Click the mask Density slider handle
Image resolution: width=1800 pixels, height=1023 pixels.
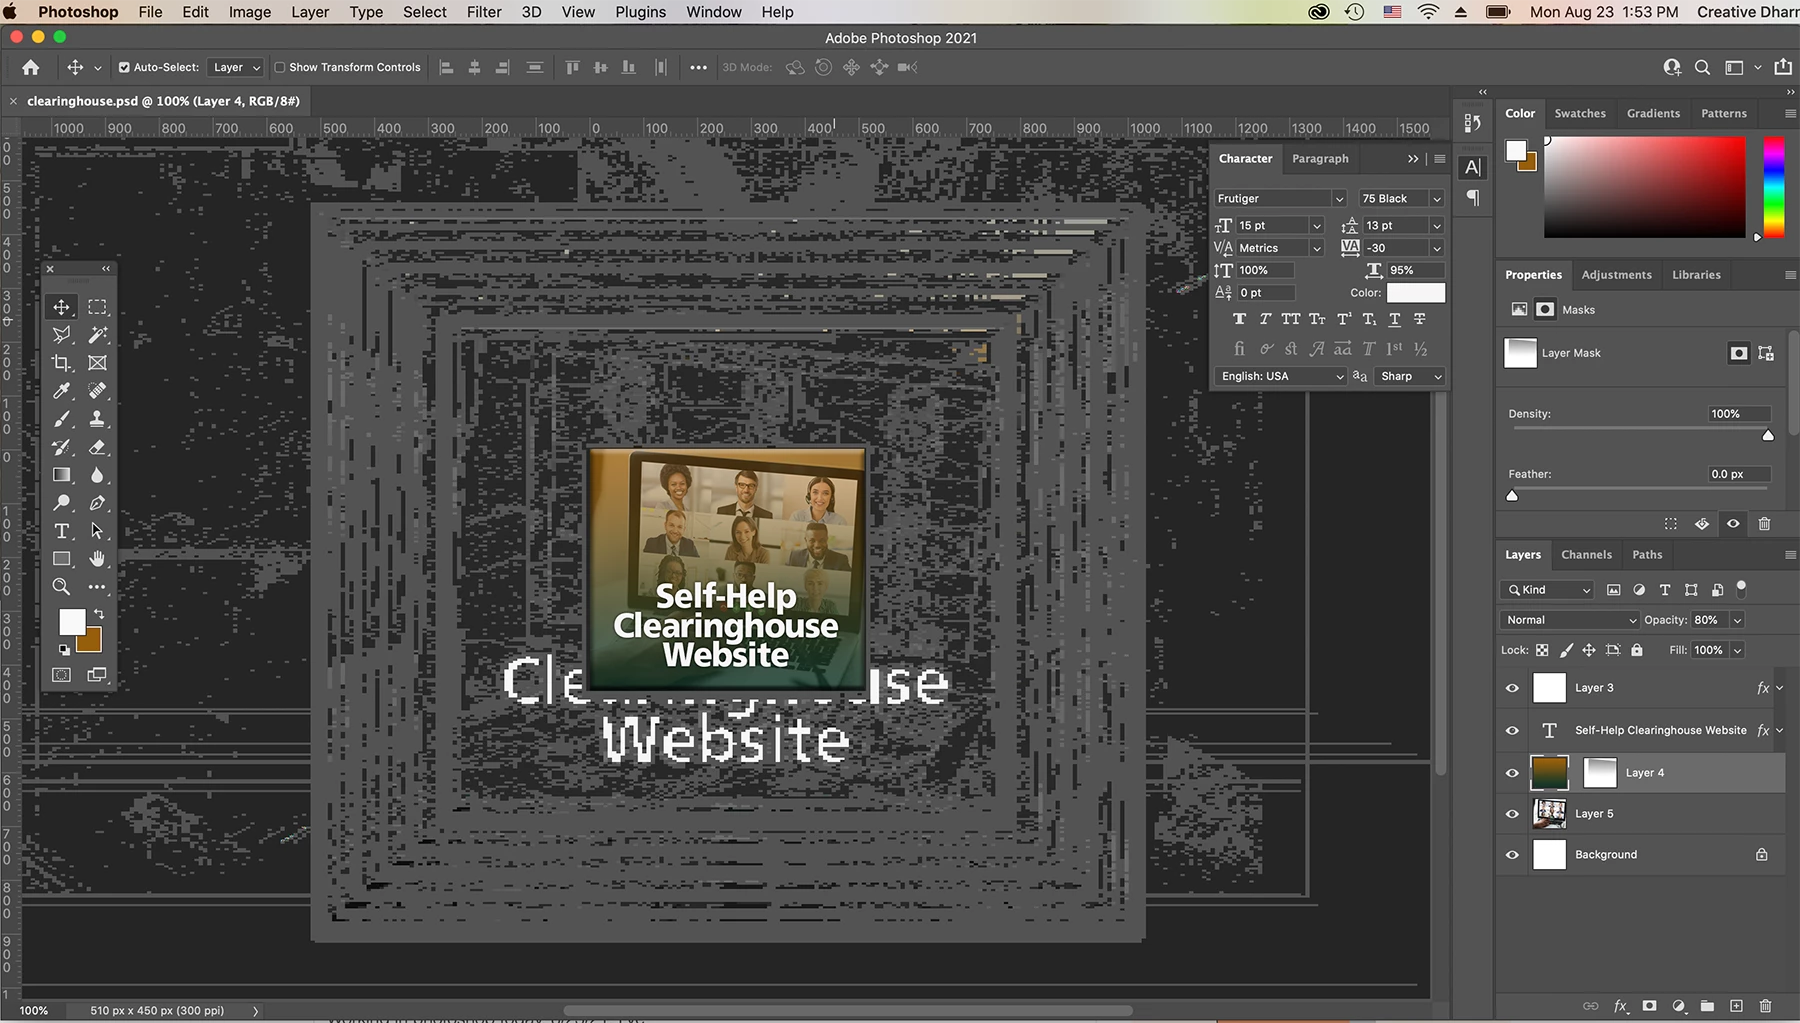point(1768,435)
